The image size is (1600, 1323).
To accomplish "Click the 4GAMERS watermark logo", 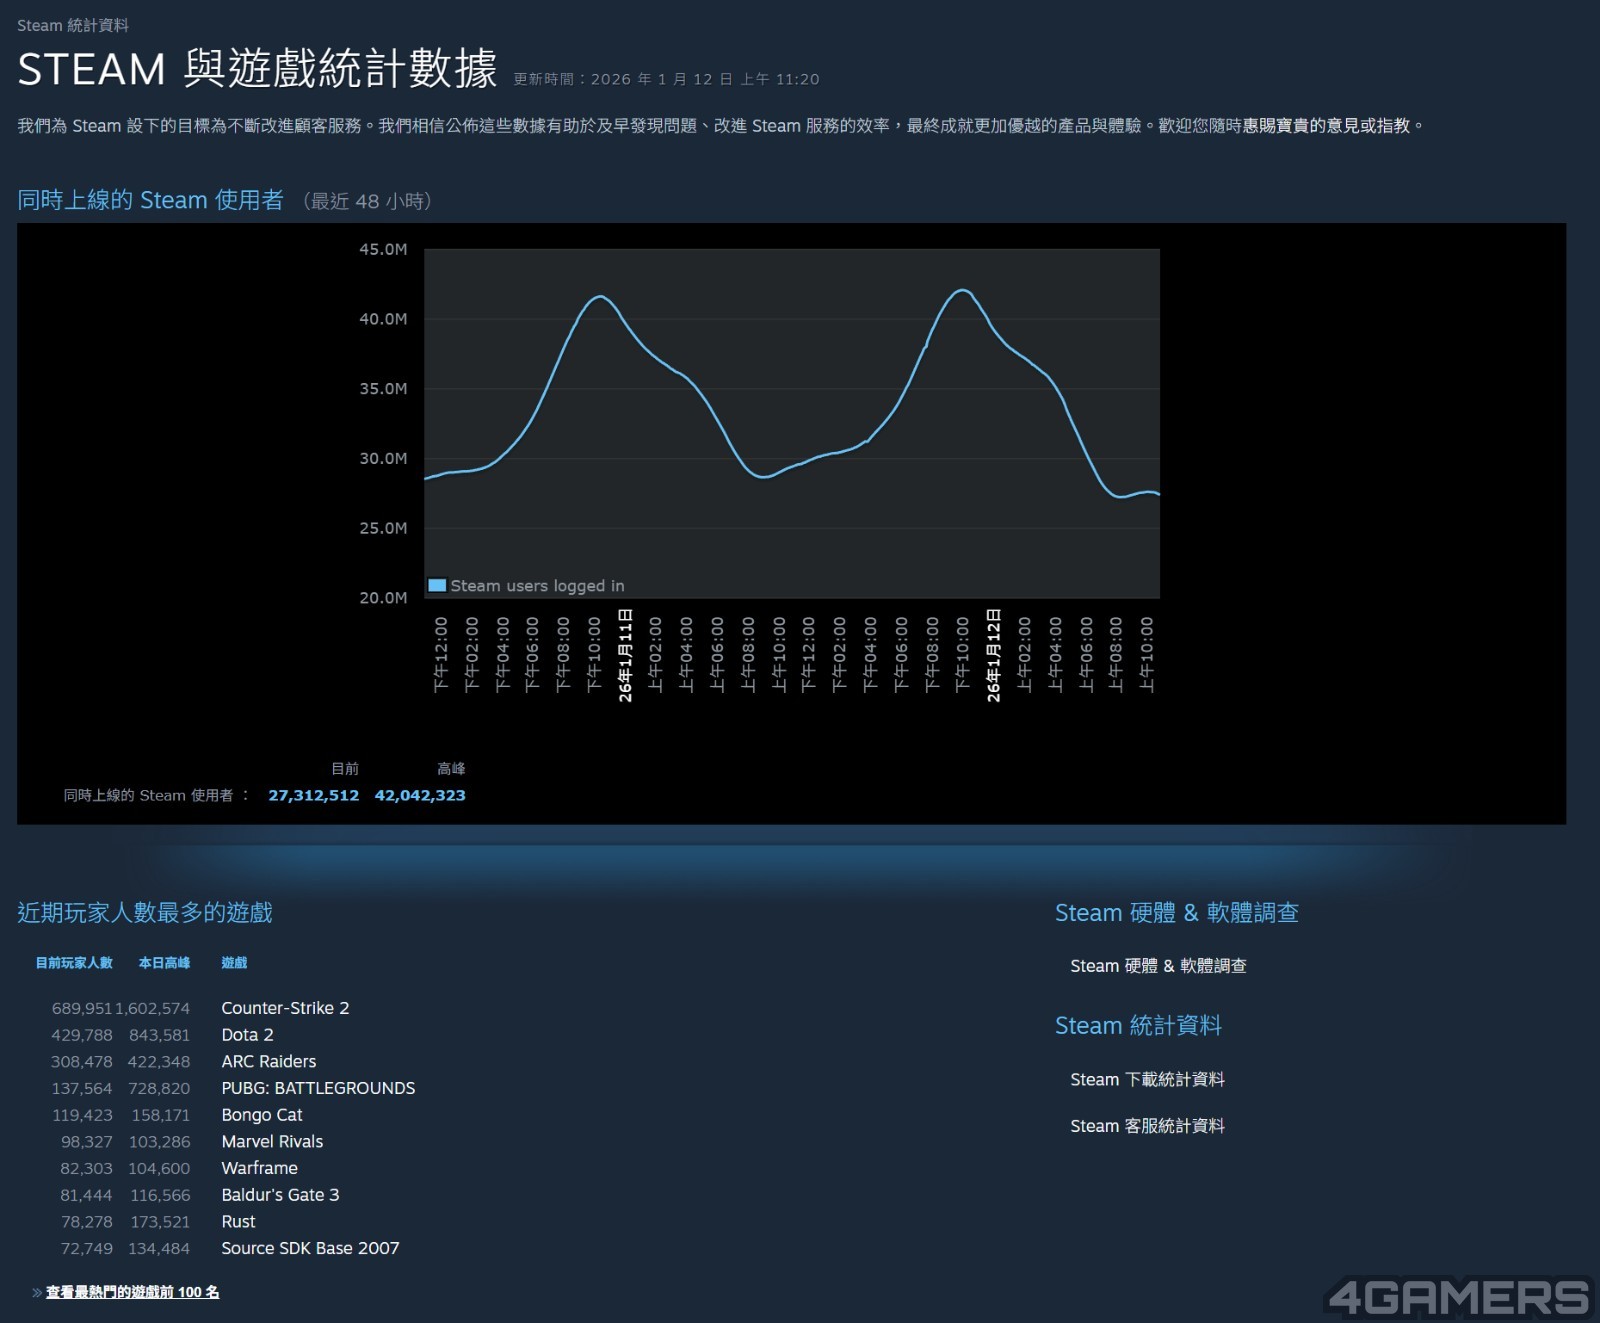I will pyautogui.click(x=1458, y=1298).
